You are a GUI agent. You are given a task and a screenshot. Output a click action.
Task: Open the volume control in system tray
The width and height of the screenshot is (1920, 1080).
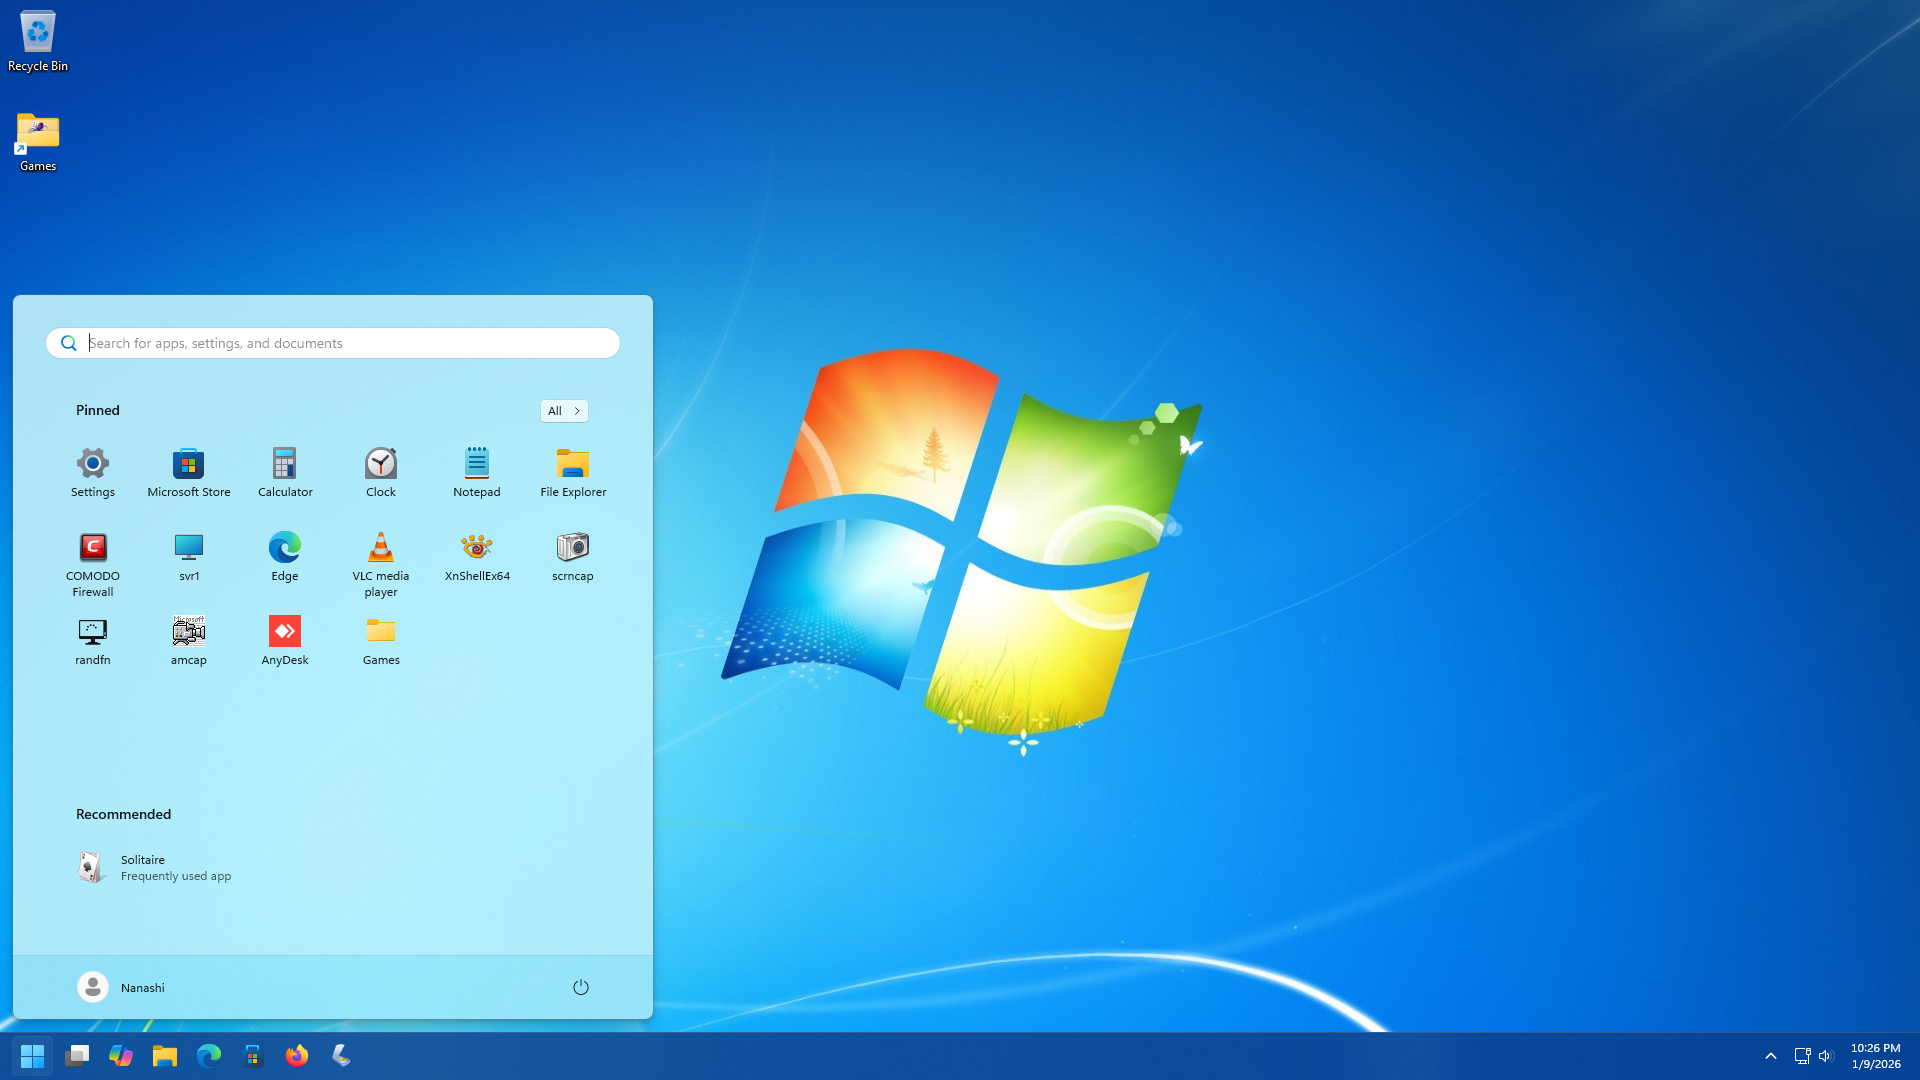tap(1826, 1056)
